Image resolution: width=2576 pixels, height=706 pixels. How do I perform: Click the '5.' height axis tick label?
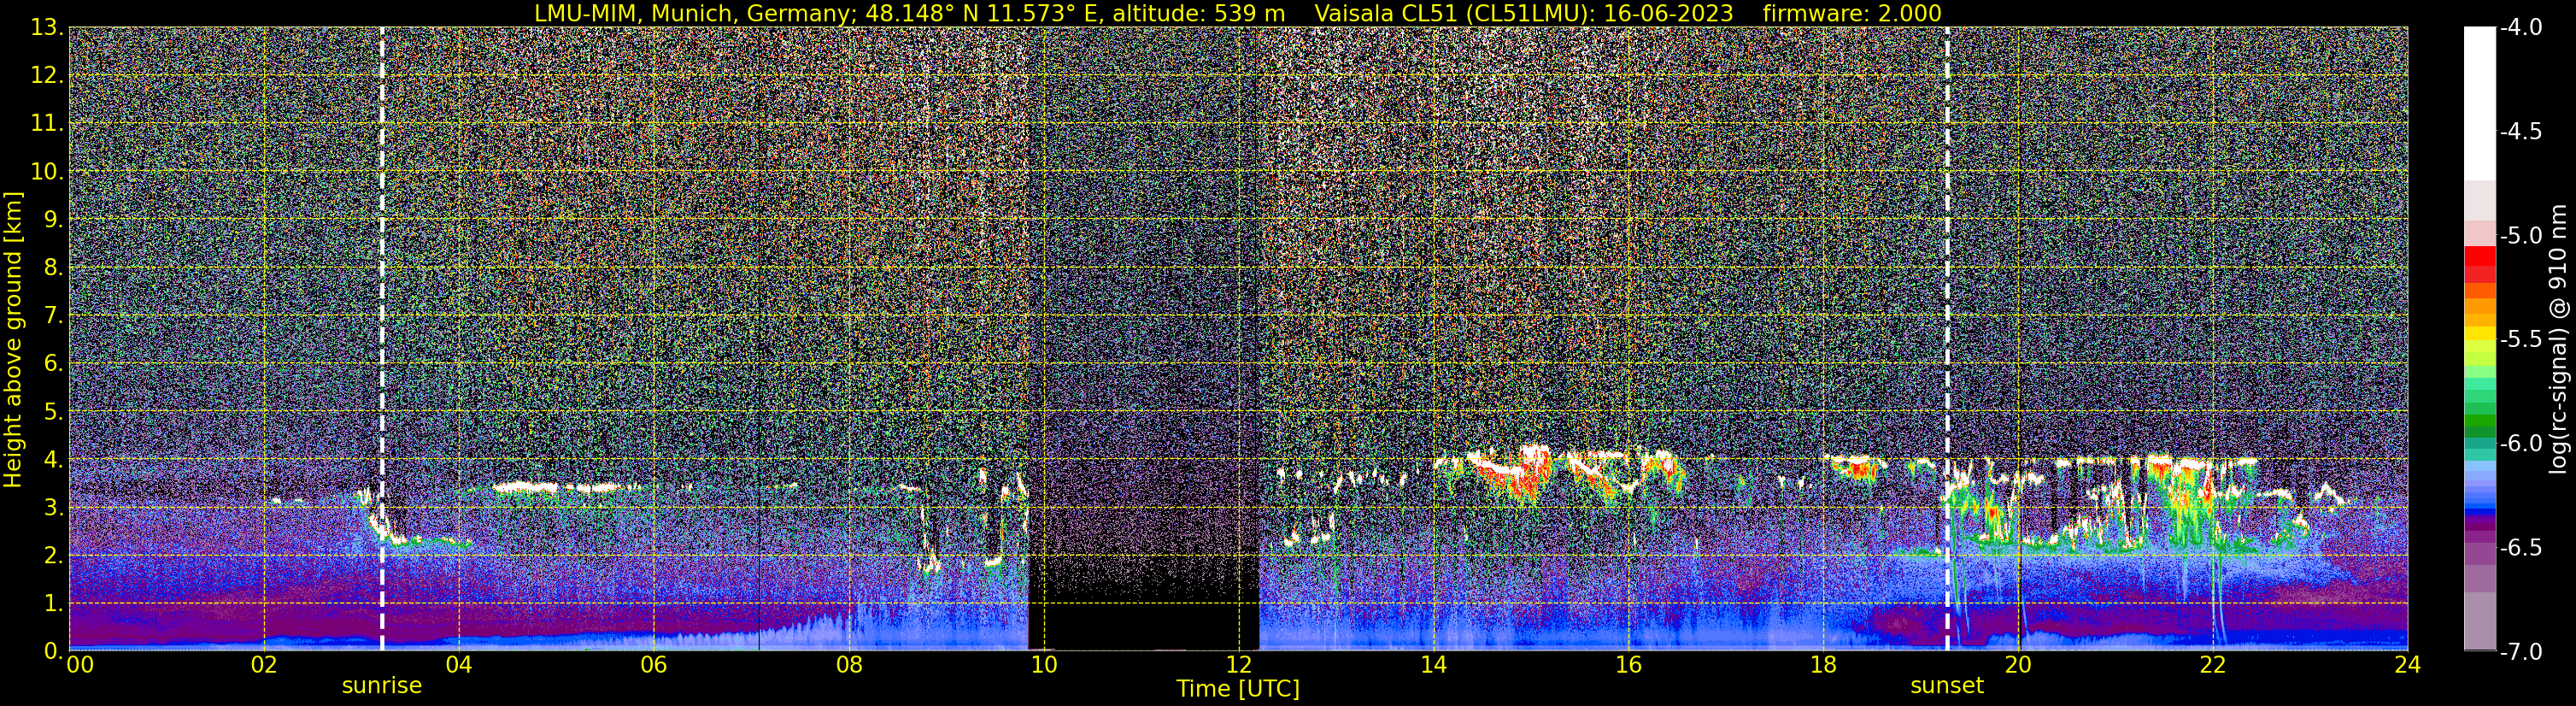(x=54, y=411)
